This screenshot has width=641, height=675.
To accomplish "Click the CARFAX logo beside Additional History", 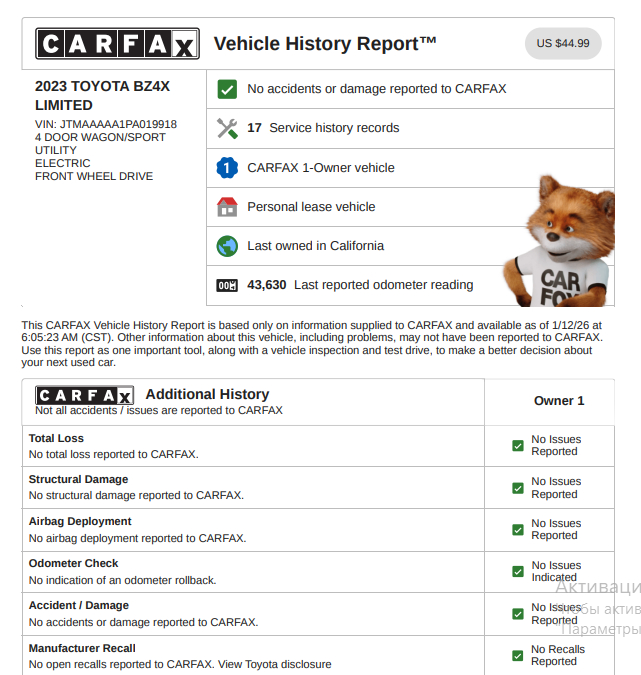I will tap(84, 395).
